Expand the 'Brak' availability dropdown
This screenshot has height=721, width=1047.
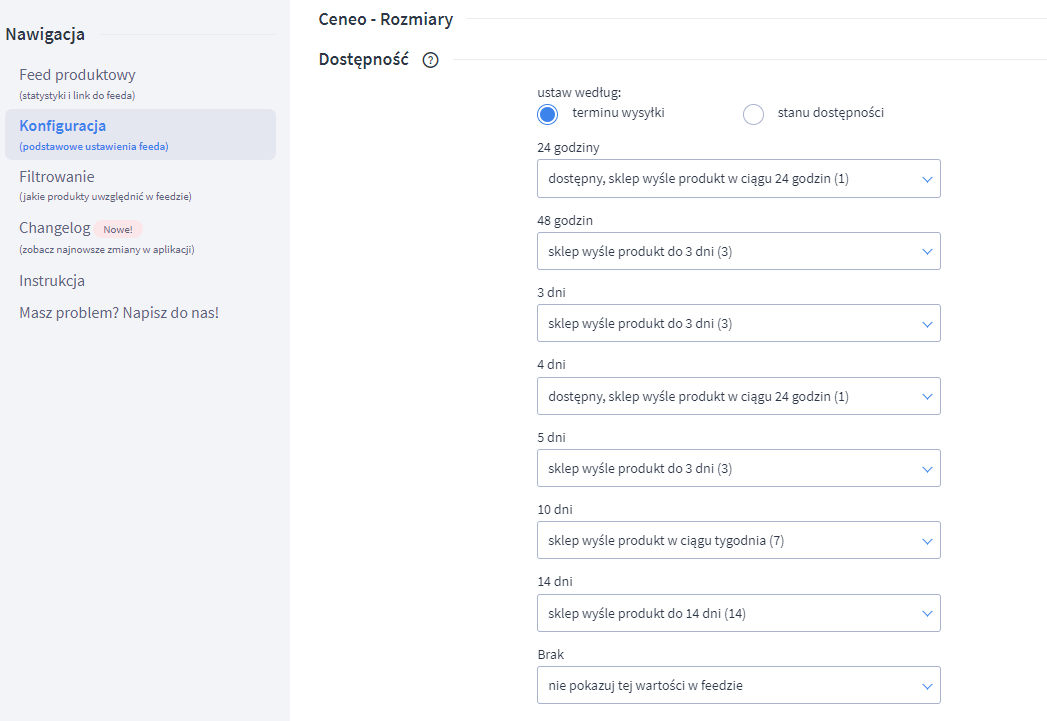tap(738, 685)
